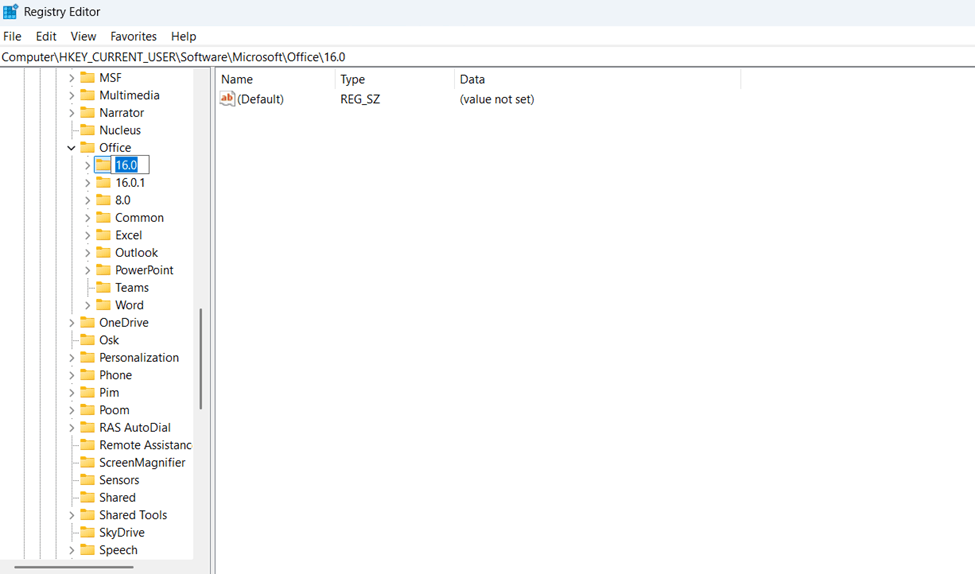Click the Nucleus folder icon
The image size is (975, 574).
tap(88, 129)
